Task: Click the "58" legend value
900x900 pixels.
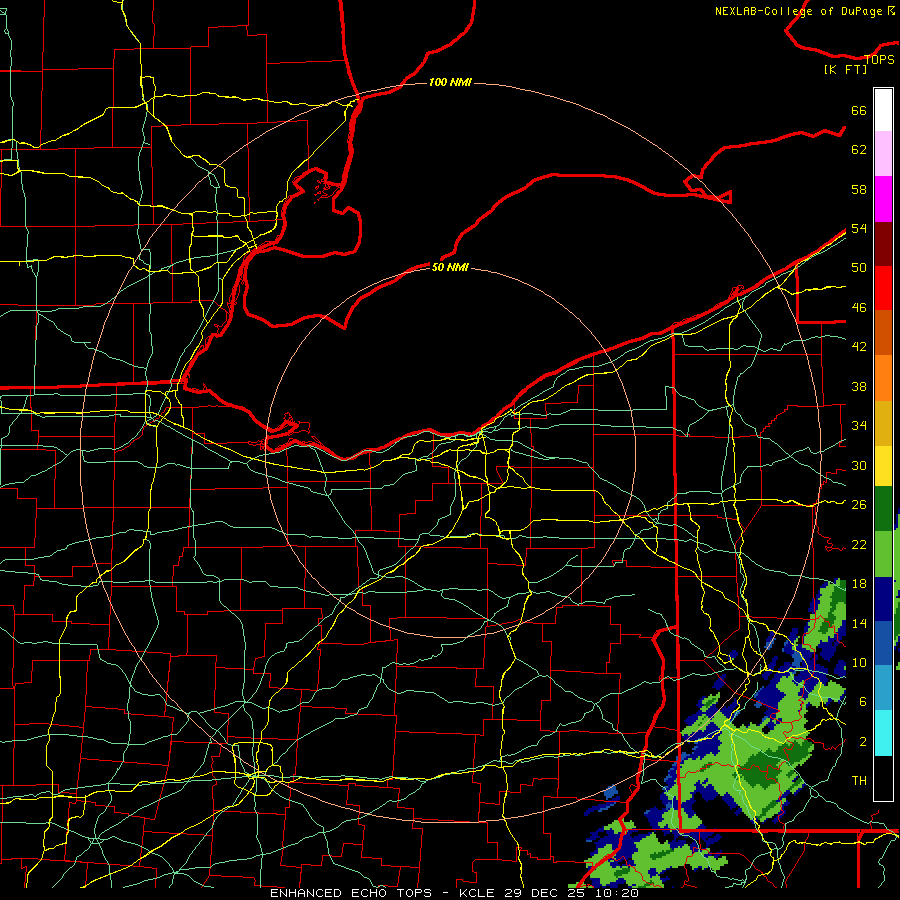Action: tap(859, 189)
